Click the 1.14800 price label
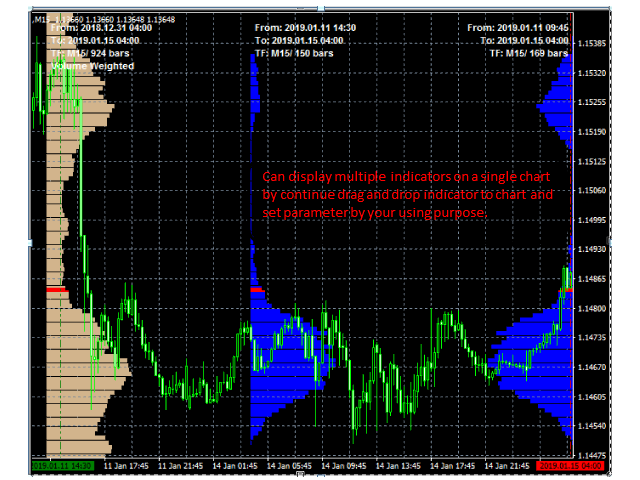This screenshot has width=640, height=480. [x=592, y=309]
